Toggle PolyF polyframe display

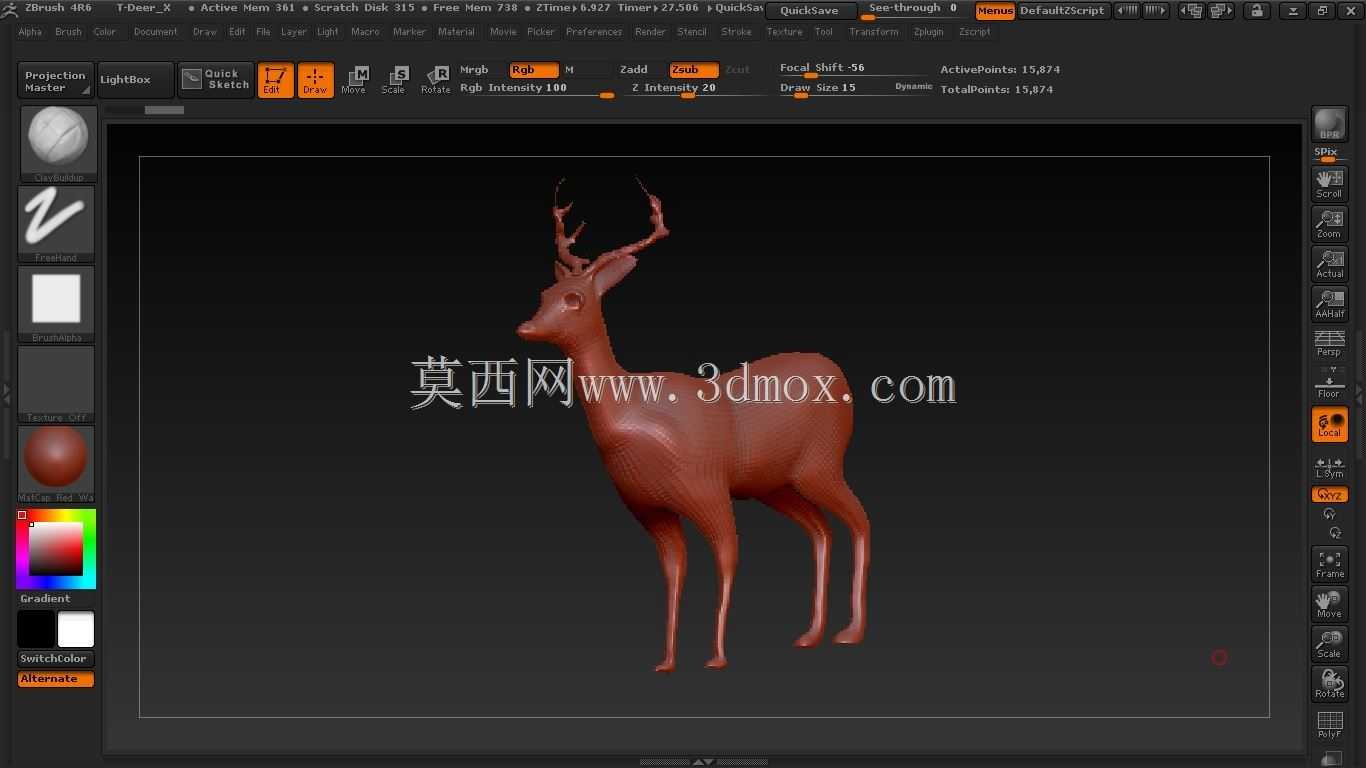(1329, 724)
